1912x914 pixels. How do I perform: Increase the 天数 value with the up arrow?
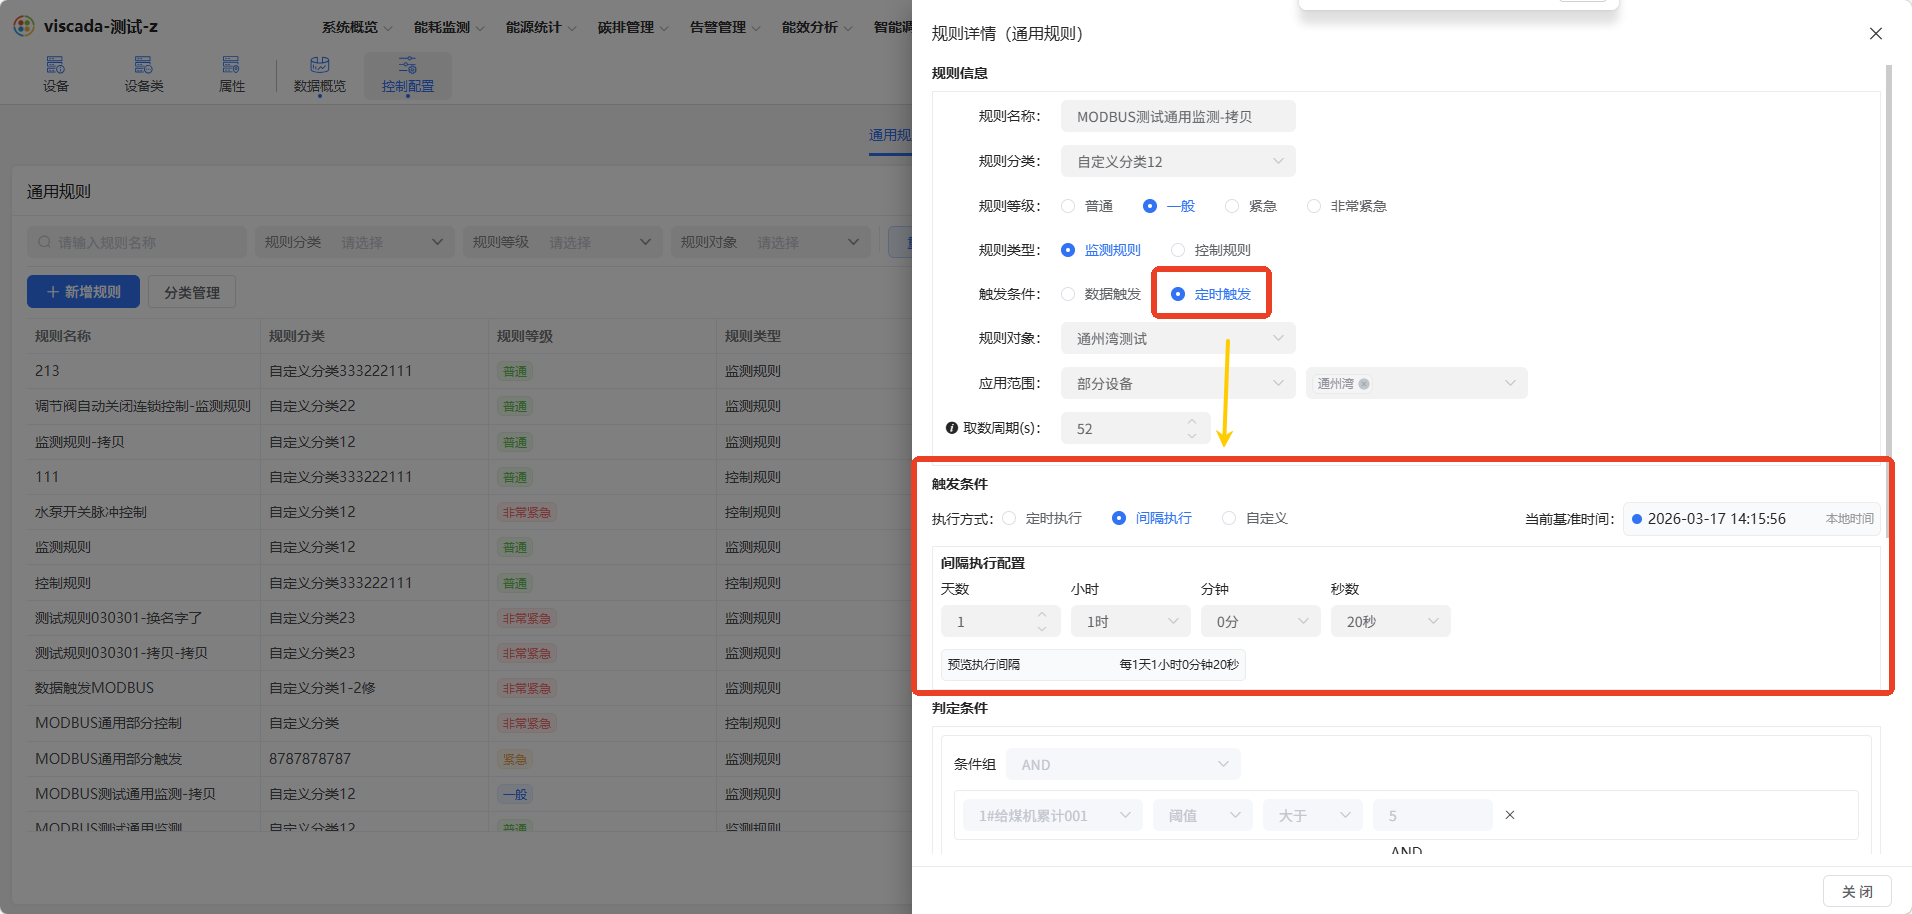(x=1042, y=614)
